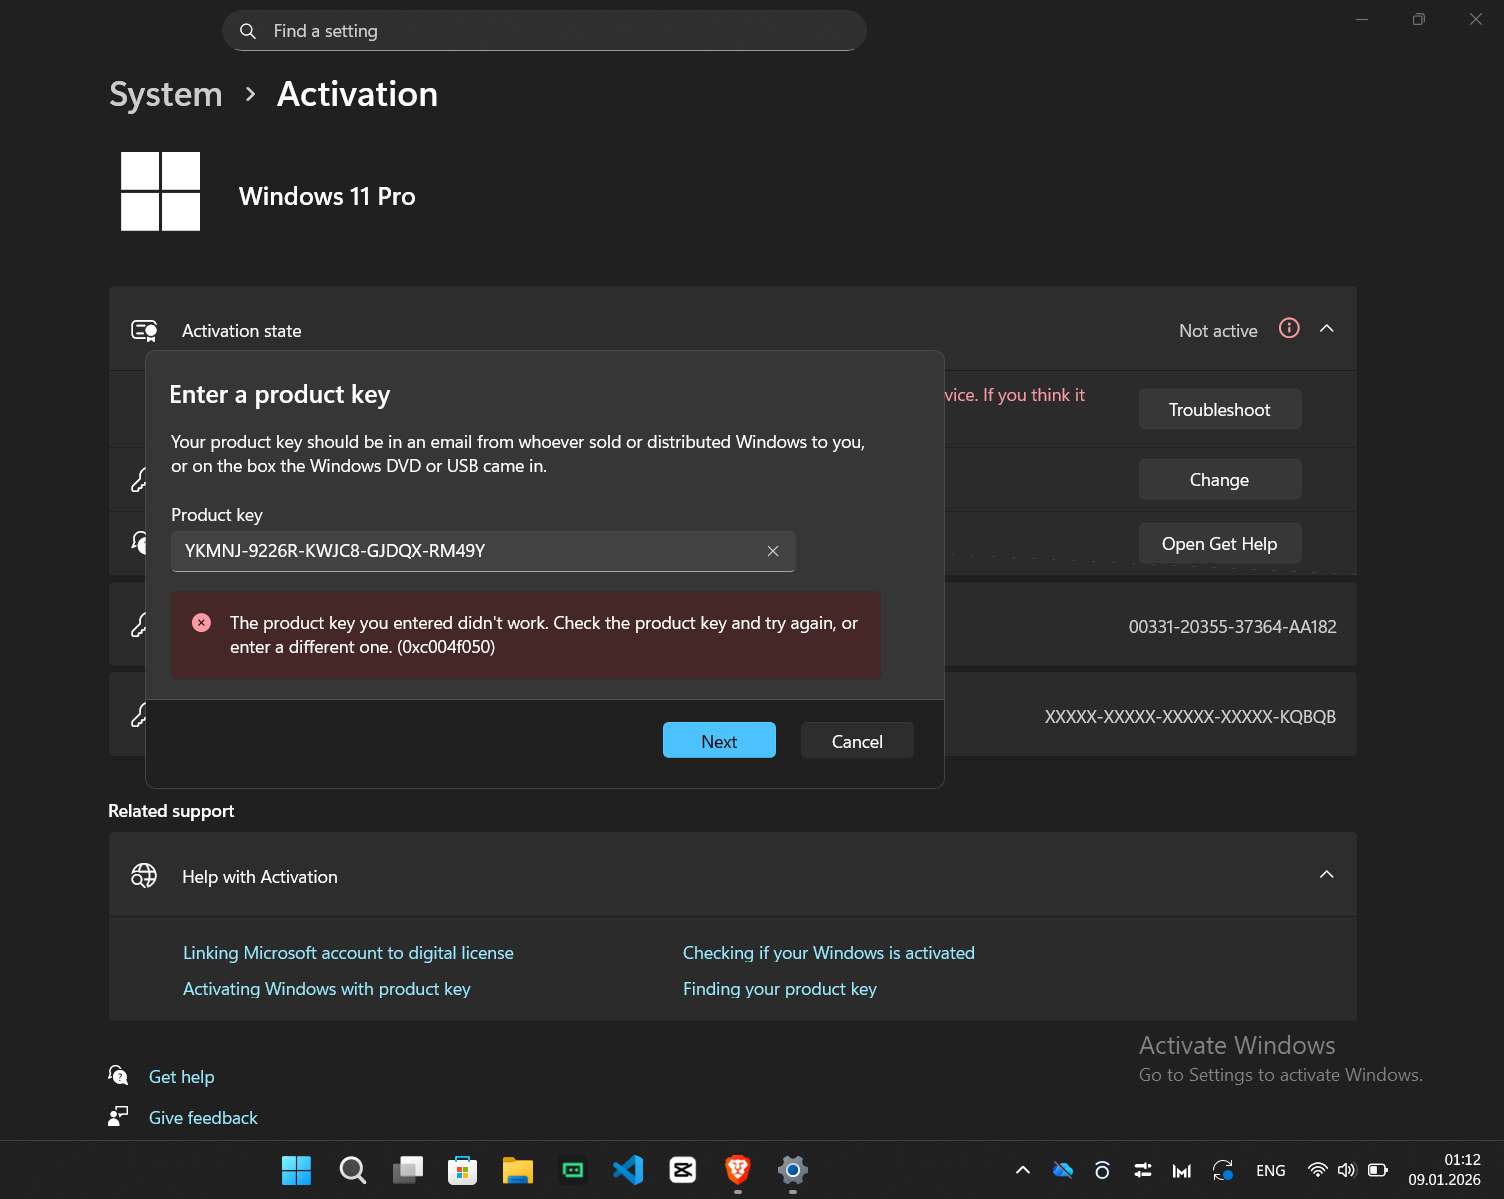Click the speaker volume tray icon

[1347, 1170]
